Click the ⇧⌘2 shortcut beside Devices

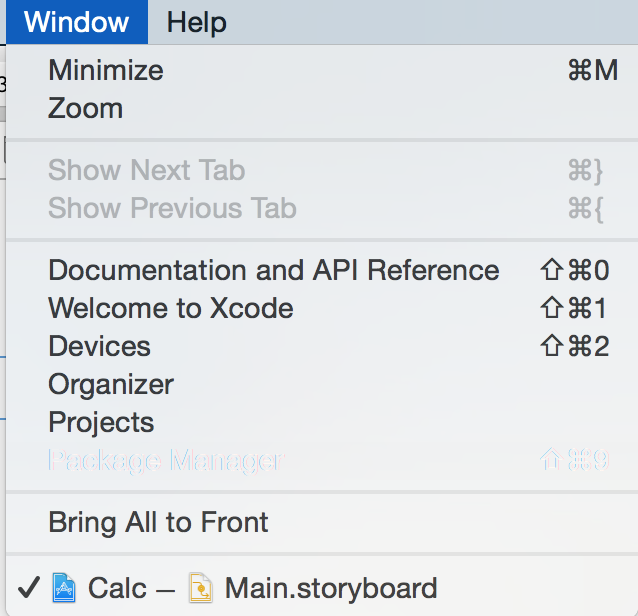(x=574, y=346)
